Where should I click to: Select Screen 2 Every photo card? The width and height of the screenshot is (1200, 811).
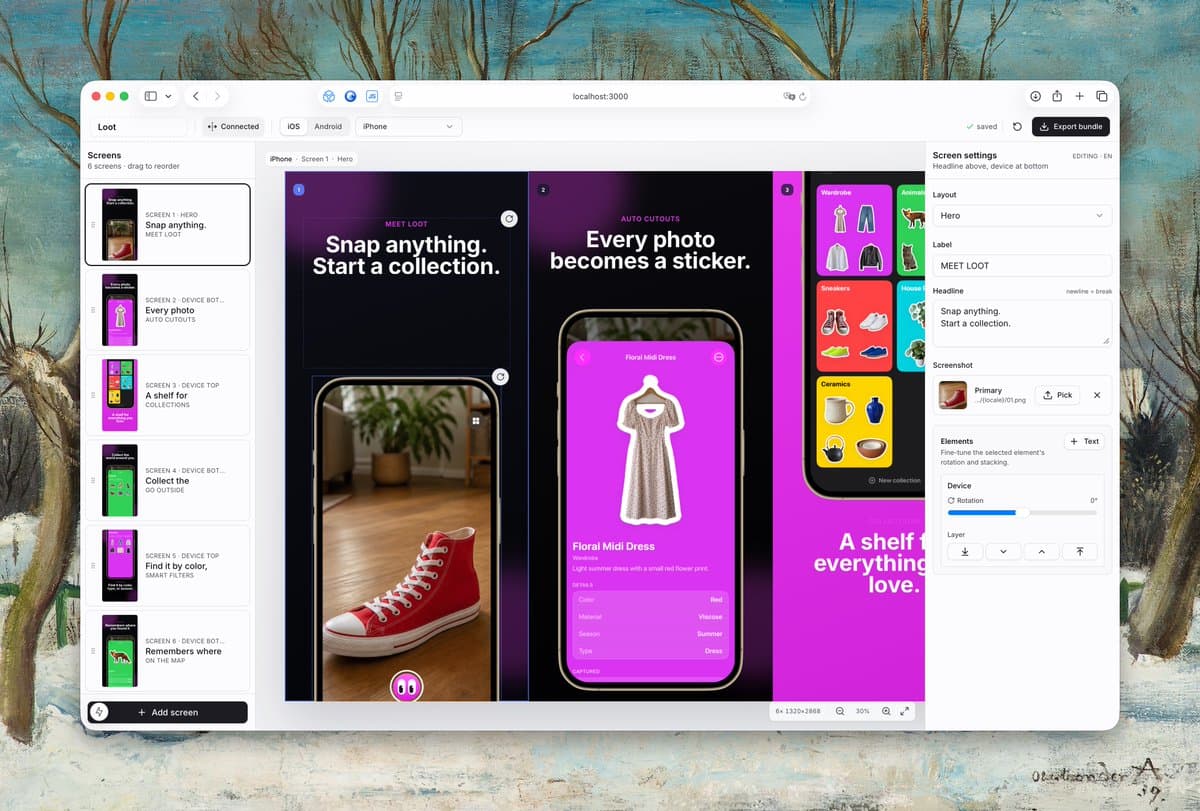point(167,309)
